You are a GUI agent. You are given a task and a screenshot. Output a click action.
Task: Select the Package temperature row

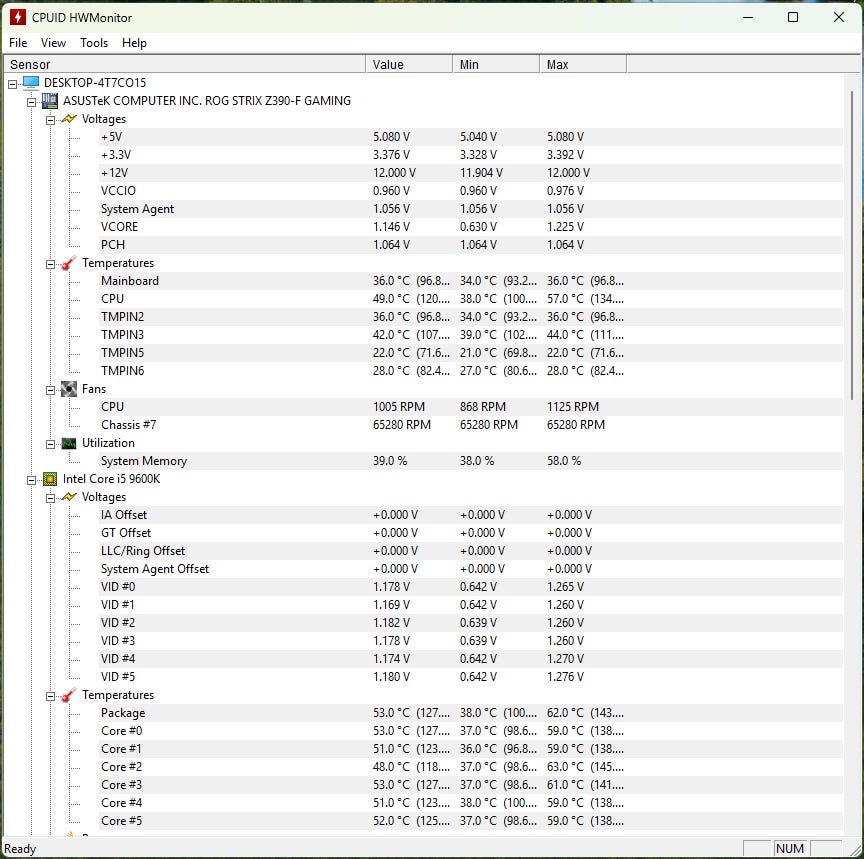coord(471,712)
